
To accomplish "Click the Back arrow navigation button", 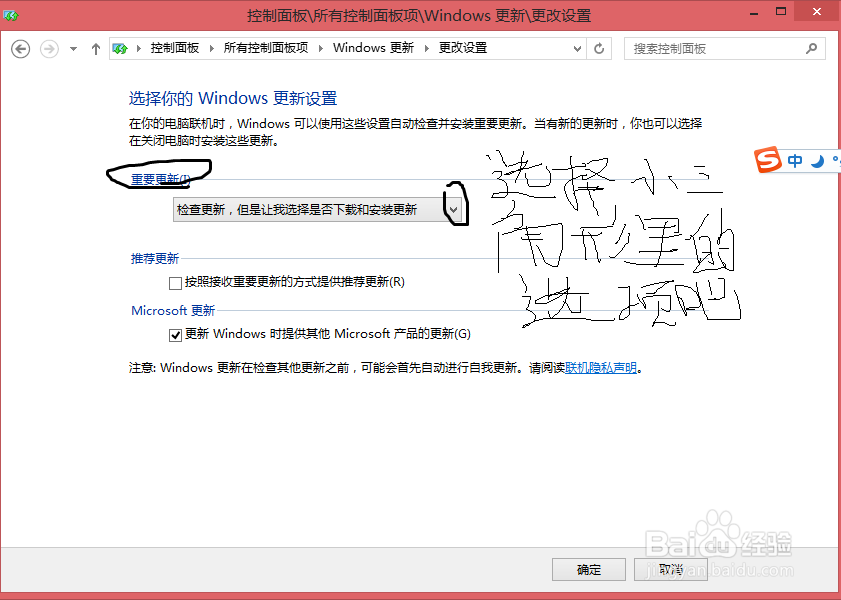I will coord(20,49).
